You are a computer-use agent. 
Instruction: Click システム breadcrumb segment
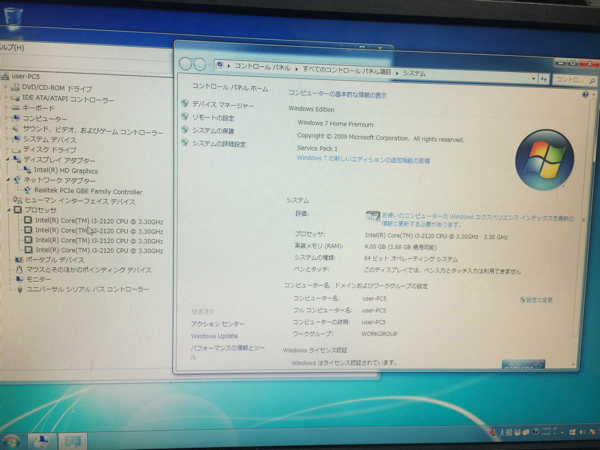(x=414, y=73)
